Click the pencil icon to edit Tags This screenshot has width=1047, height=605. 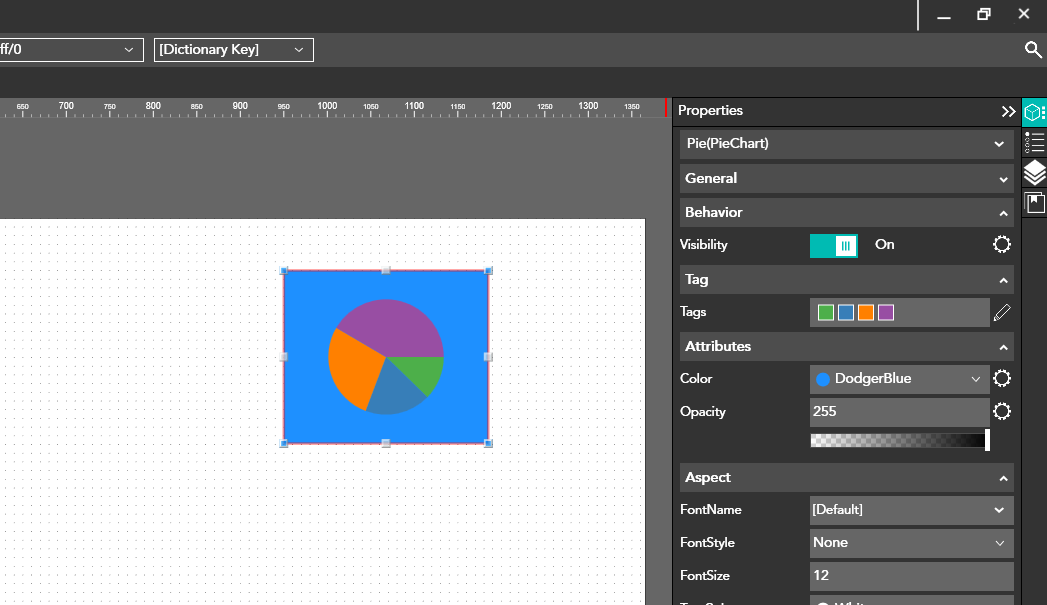tap(1002, 313)
